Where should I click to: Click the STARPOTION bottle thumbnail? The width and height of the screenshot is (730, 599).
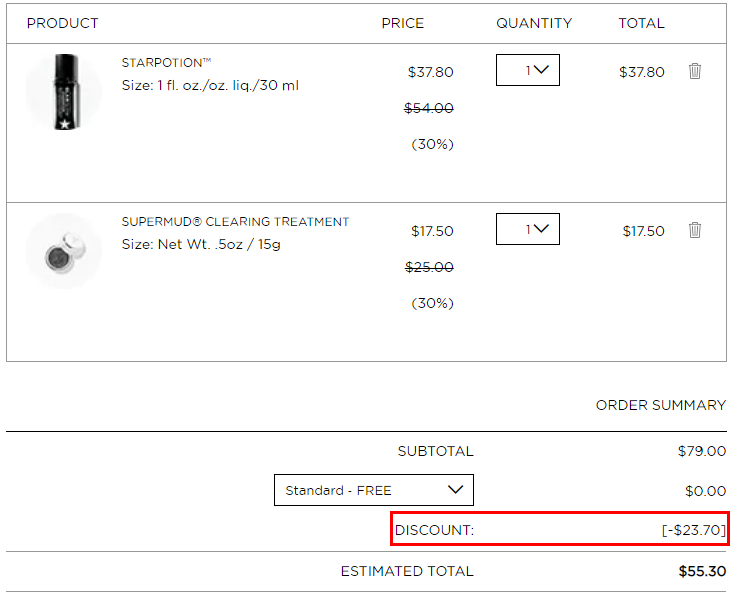[x=64, y=92]
